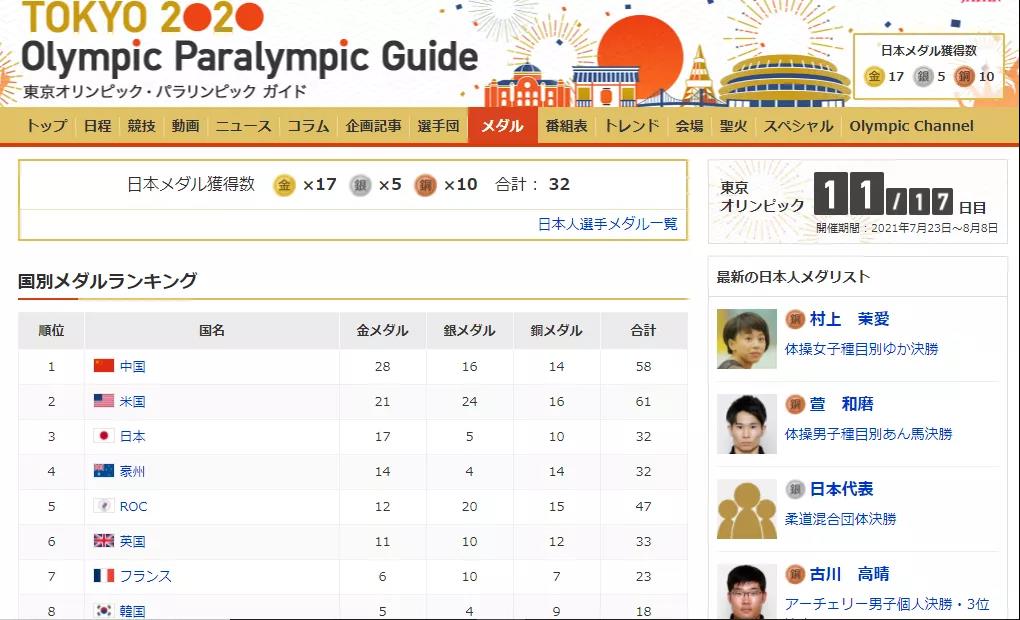Open the 豪州 country link

coord(133,472)
